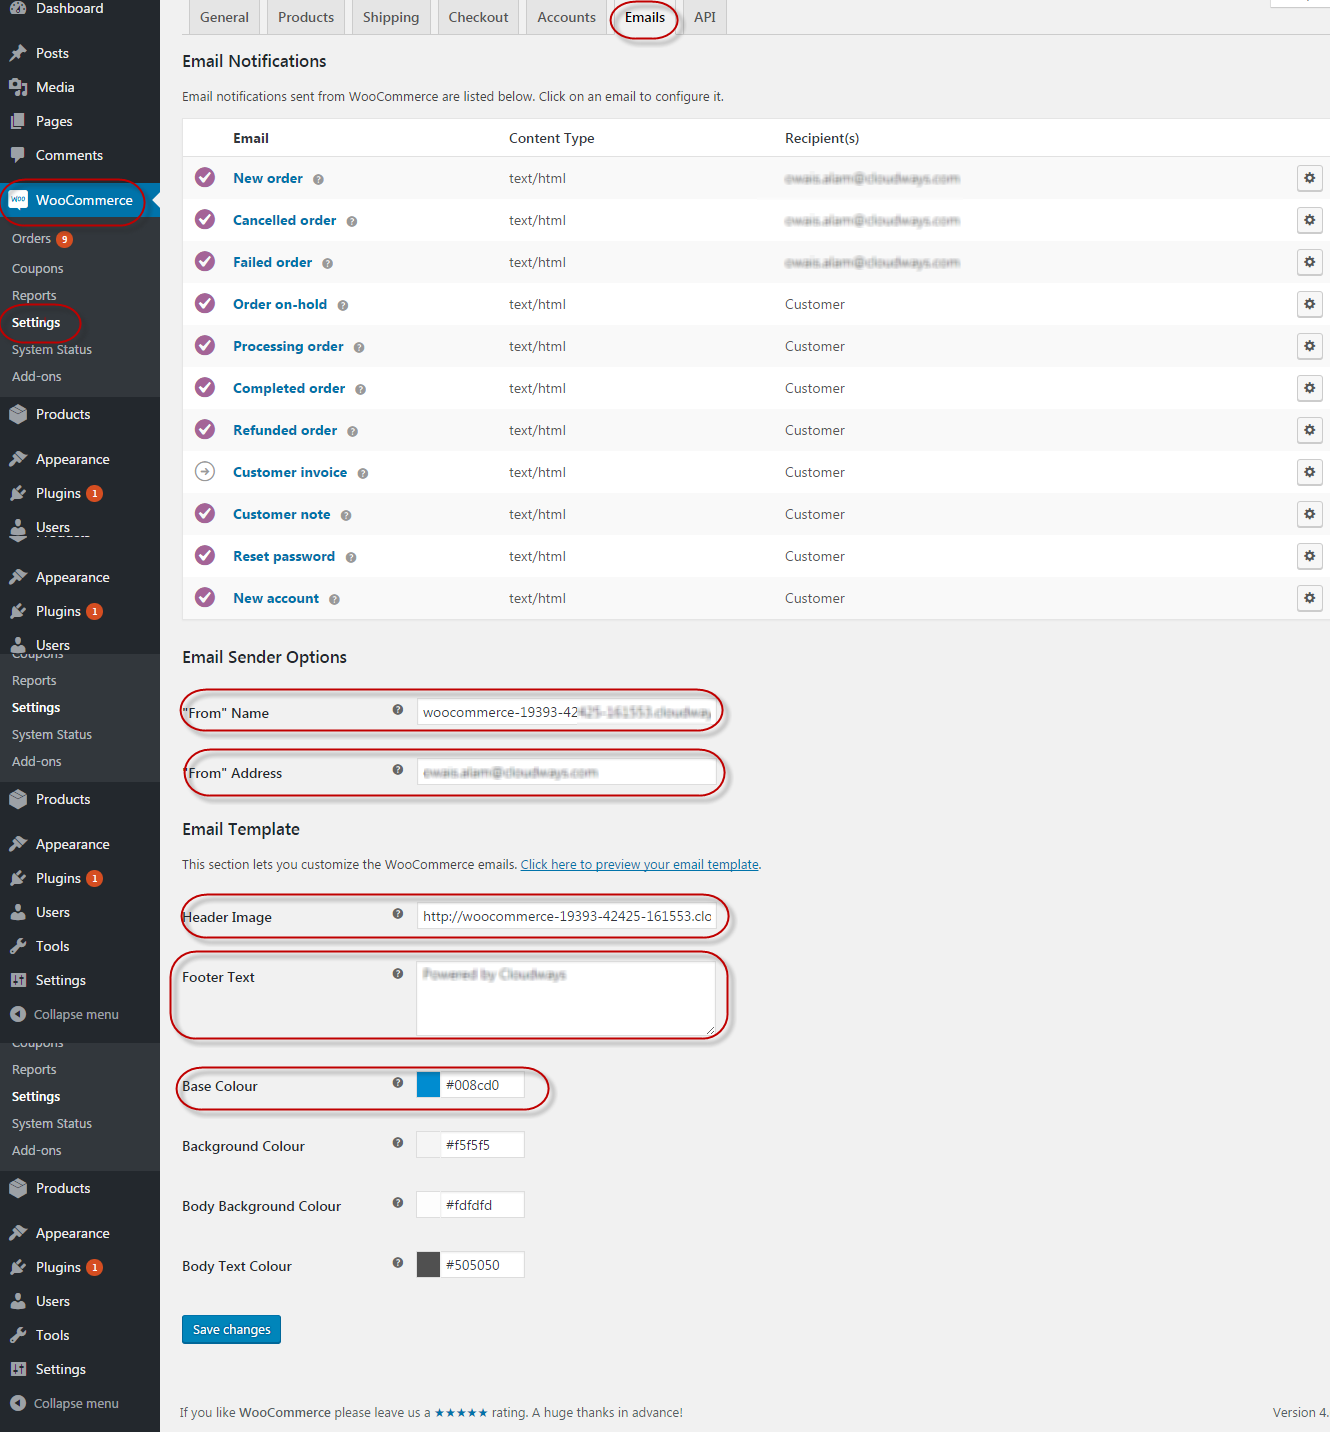Click the Body Text Colour dark swatch
This screenshot has height=1432, width=1330.
point(428,1265)
